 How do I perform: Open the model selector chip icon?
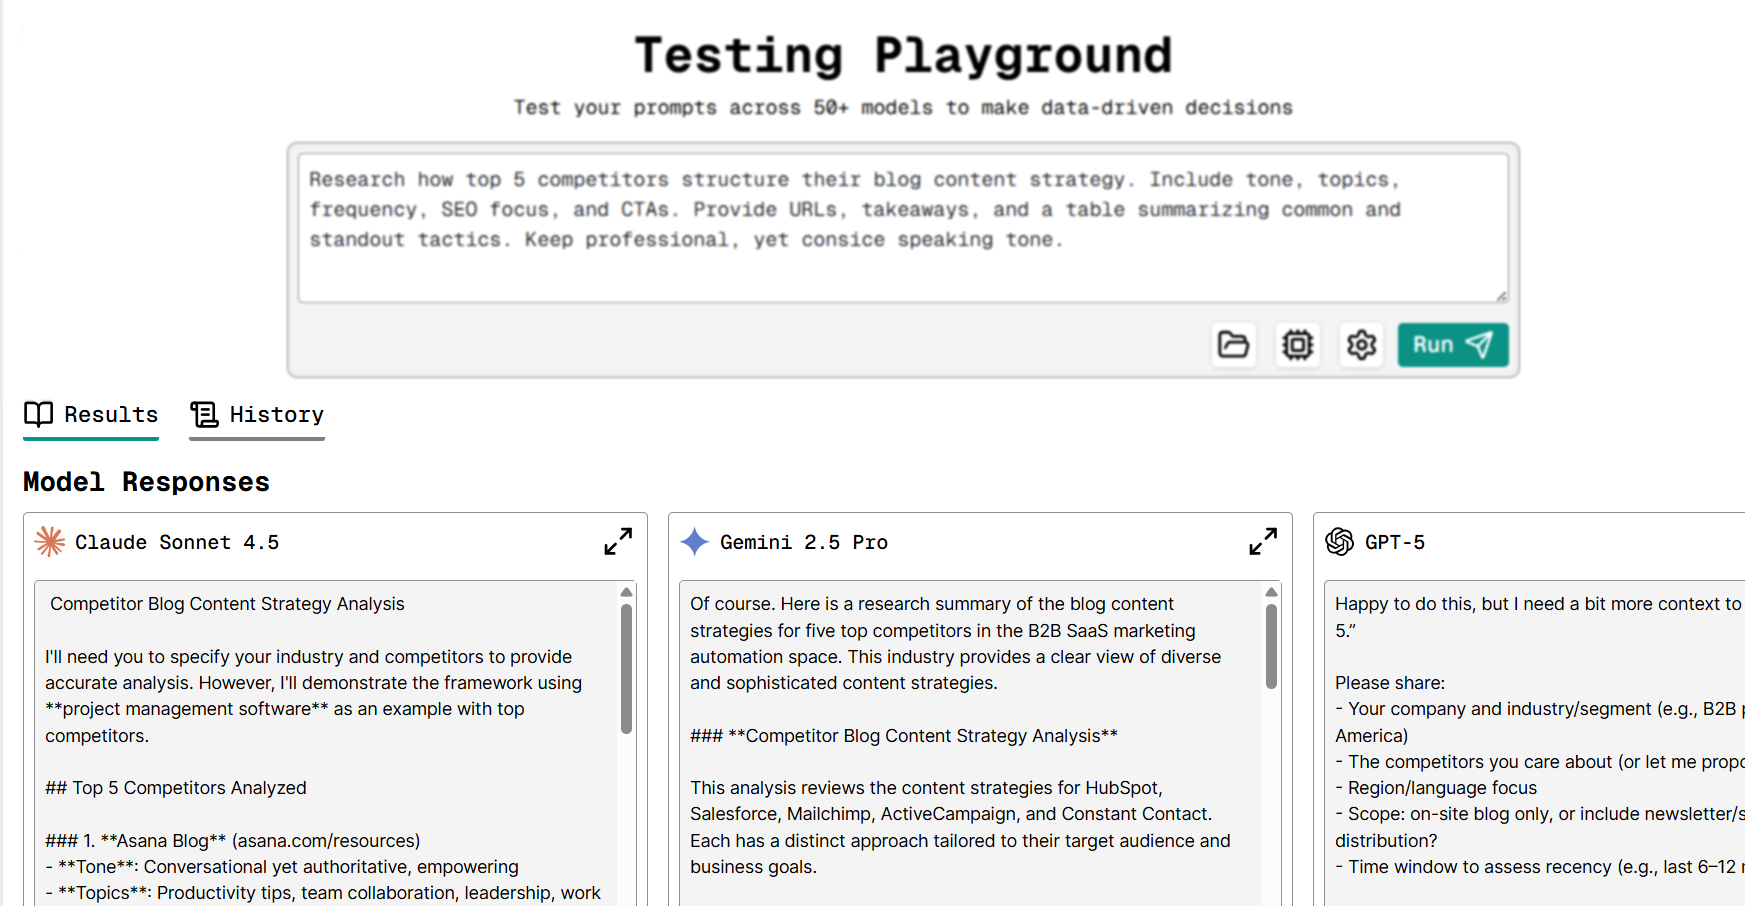1297,345
